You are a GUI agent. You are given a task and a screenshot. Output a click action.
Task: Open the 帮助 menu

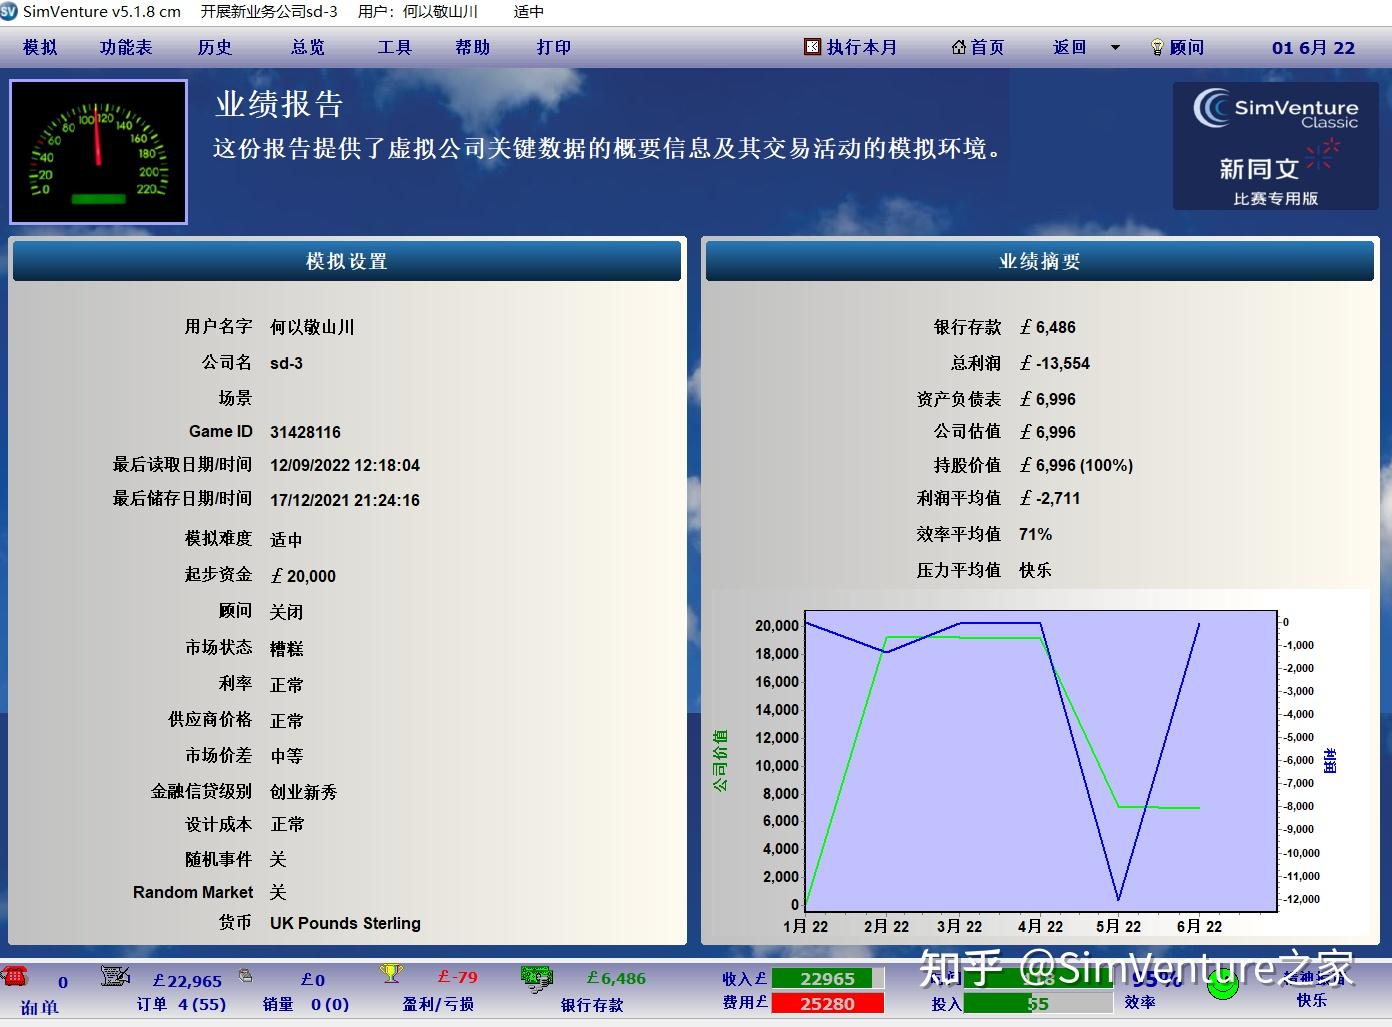coord(472,47)
